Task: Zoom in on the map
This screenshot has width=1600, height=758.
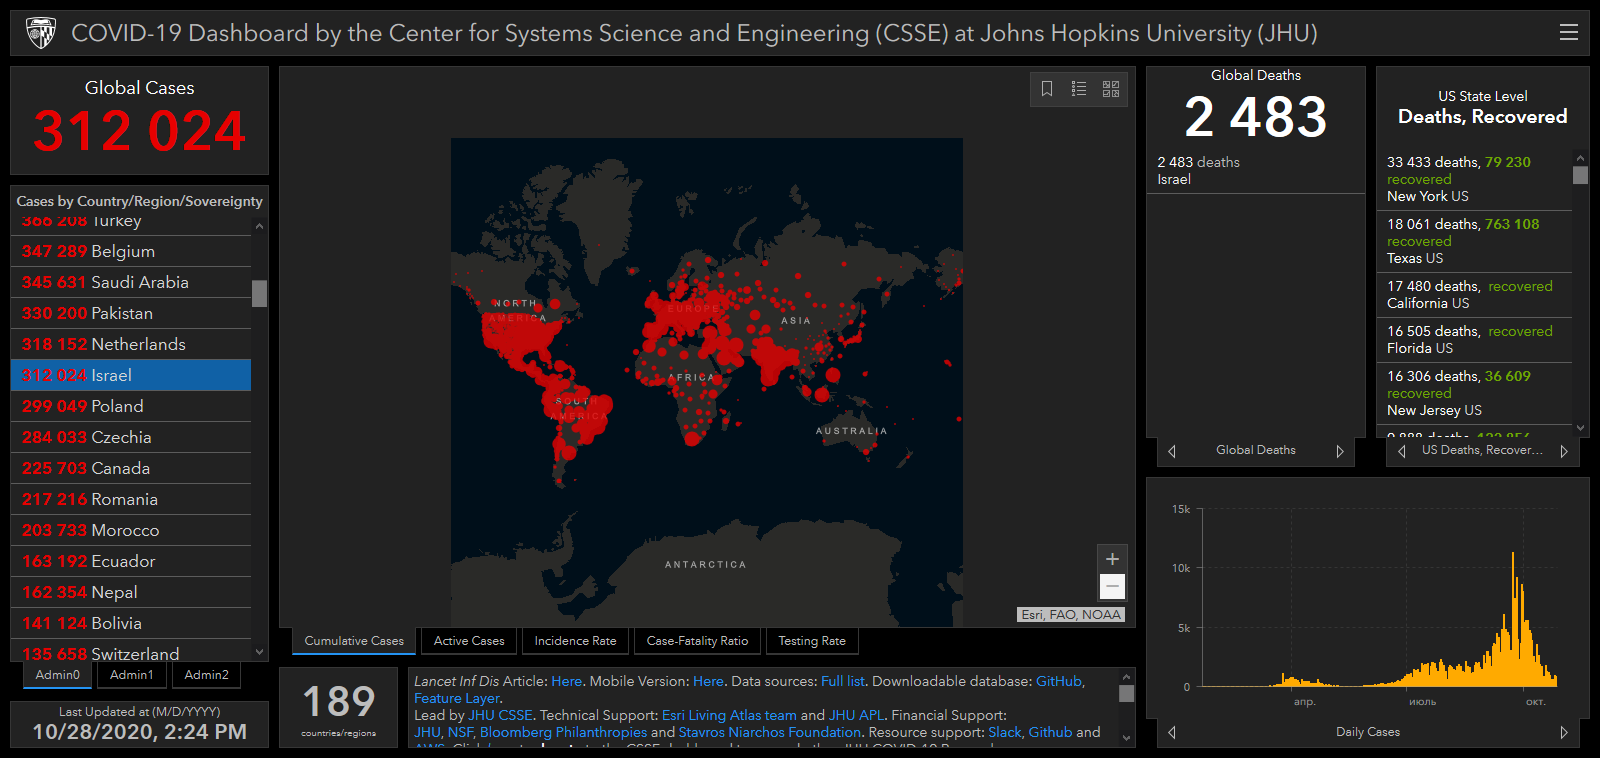Action: point(1112,559)
